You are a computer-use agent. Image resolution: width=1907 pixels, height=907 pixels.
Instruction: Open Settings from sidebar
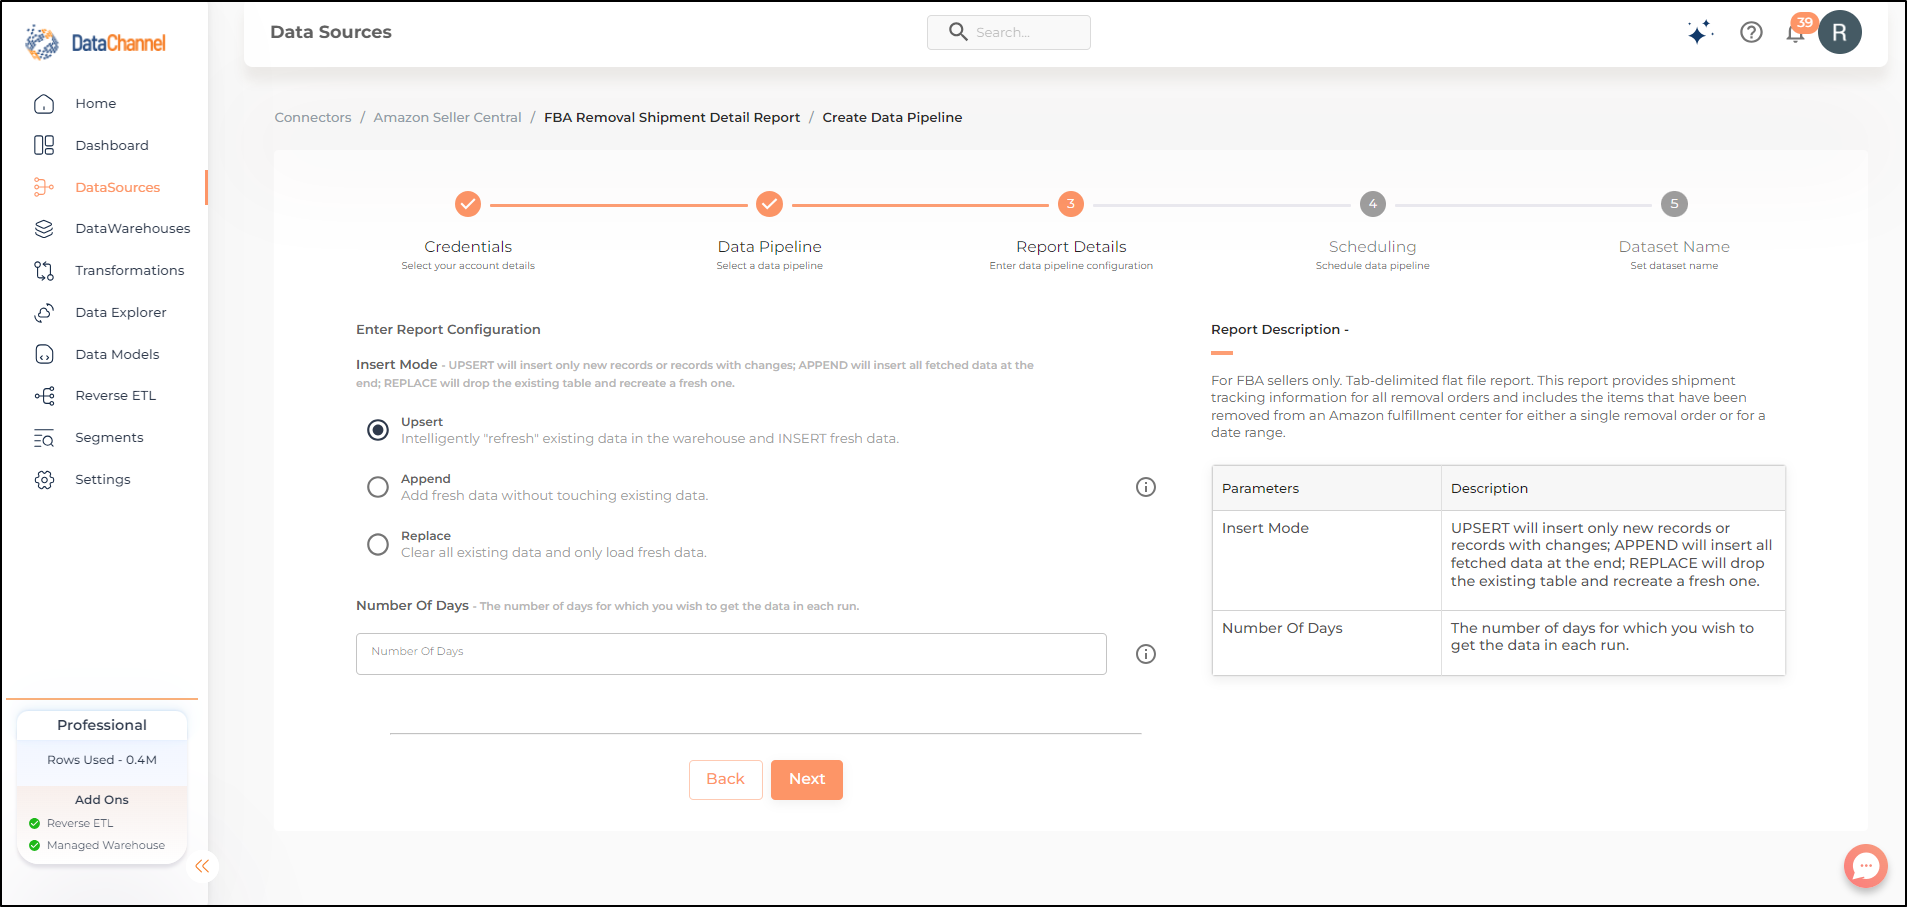tap(103, 480)
